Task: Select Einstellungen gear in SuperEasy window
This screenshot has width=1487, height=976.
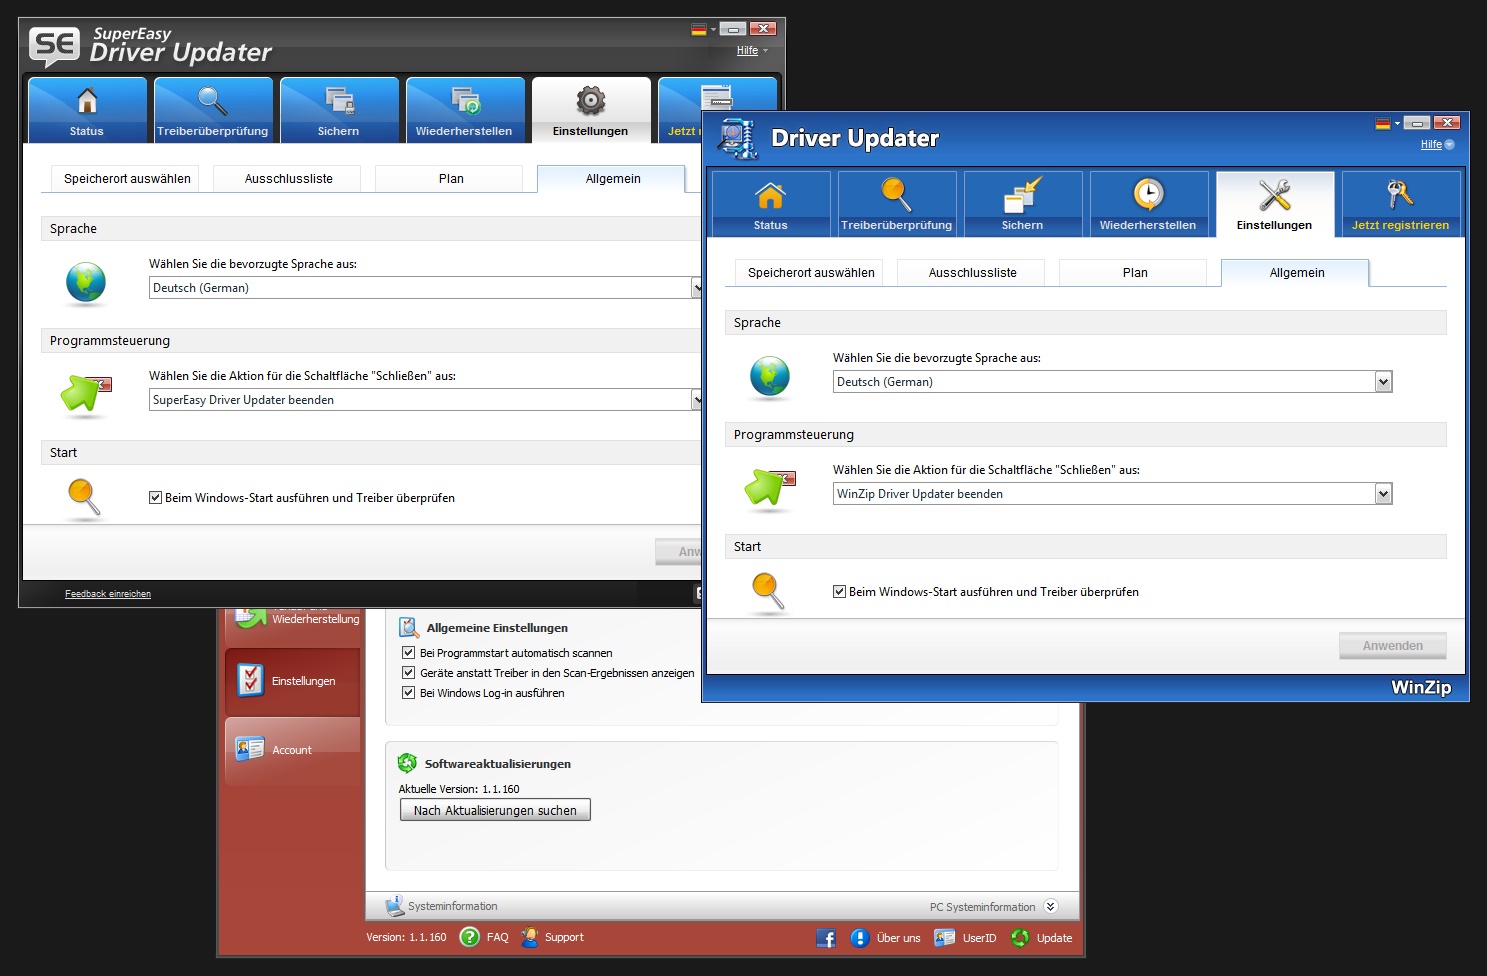Action: coord(591,101)
